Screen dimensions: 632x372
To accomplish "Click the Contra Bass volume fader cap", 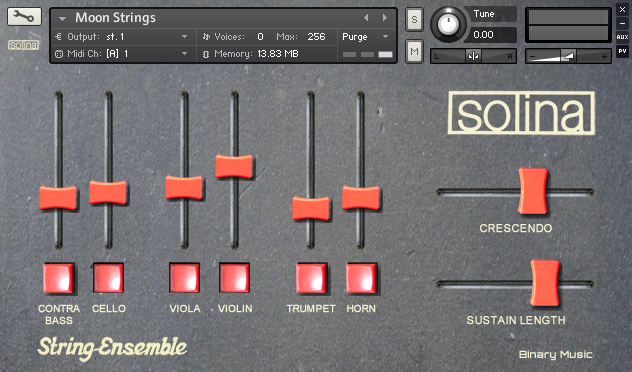I will tap(58, 198).
